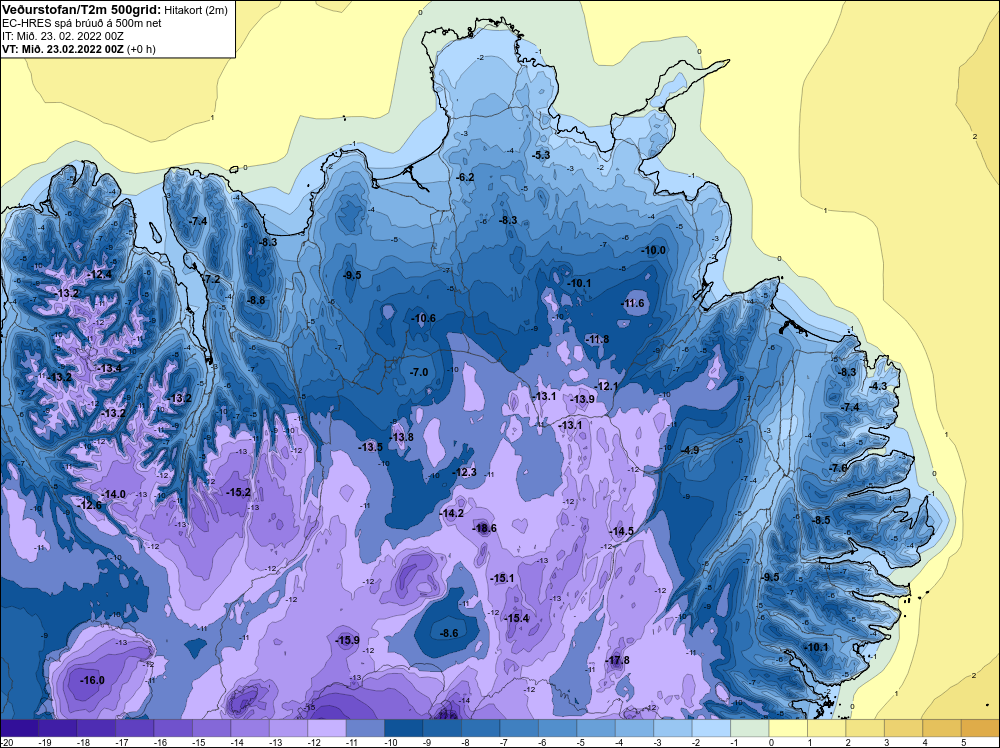Screen dimensions: 1000x748
Task: Click the -6.2 temperature label
Action: point(466,177)
